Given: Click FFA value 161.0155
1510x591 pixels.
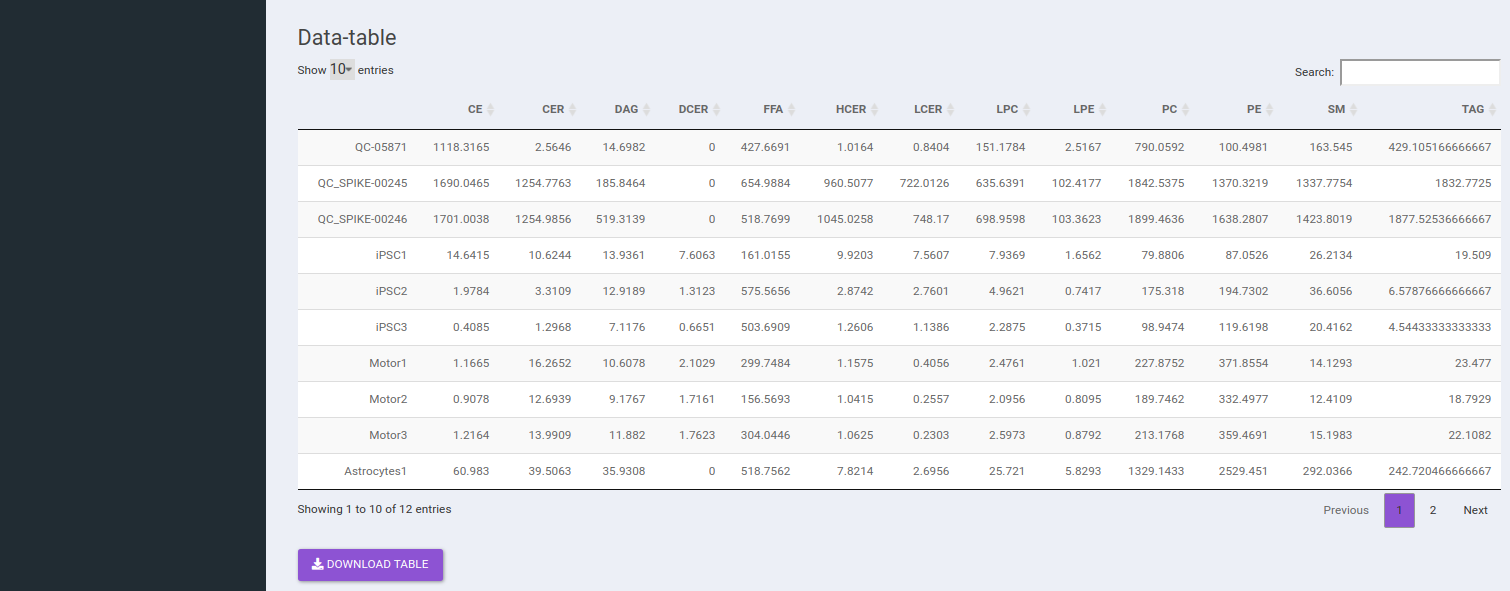Looking at the screenshot, I should coord(764,255).
